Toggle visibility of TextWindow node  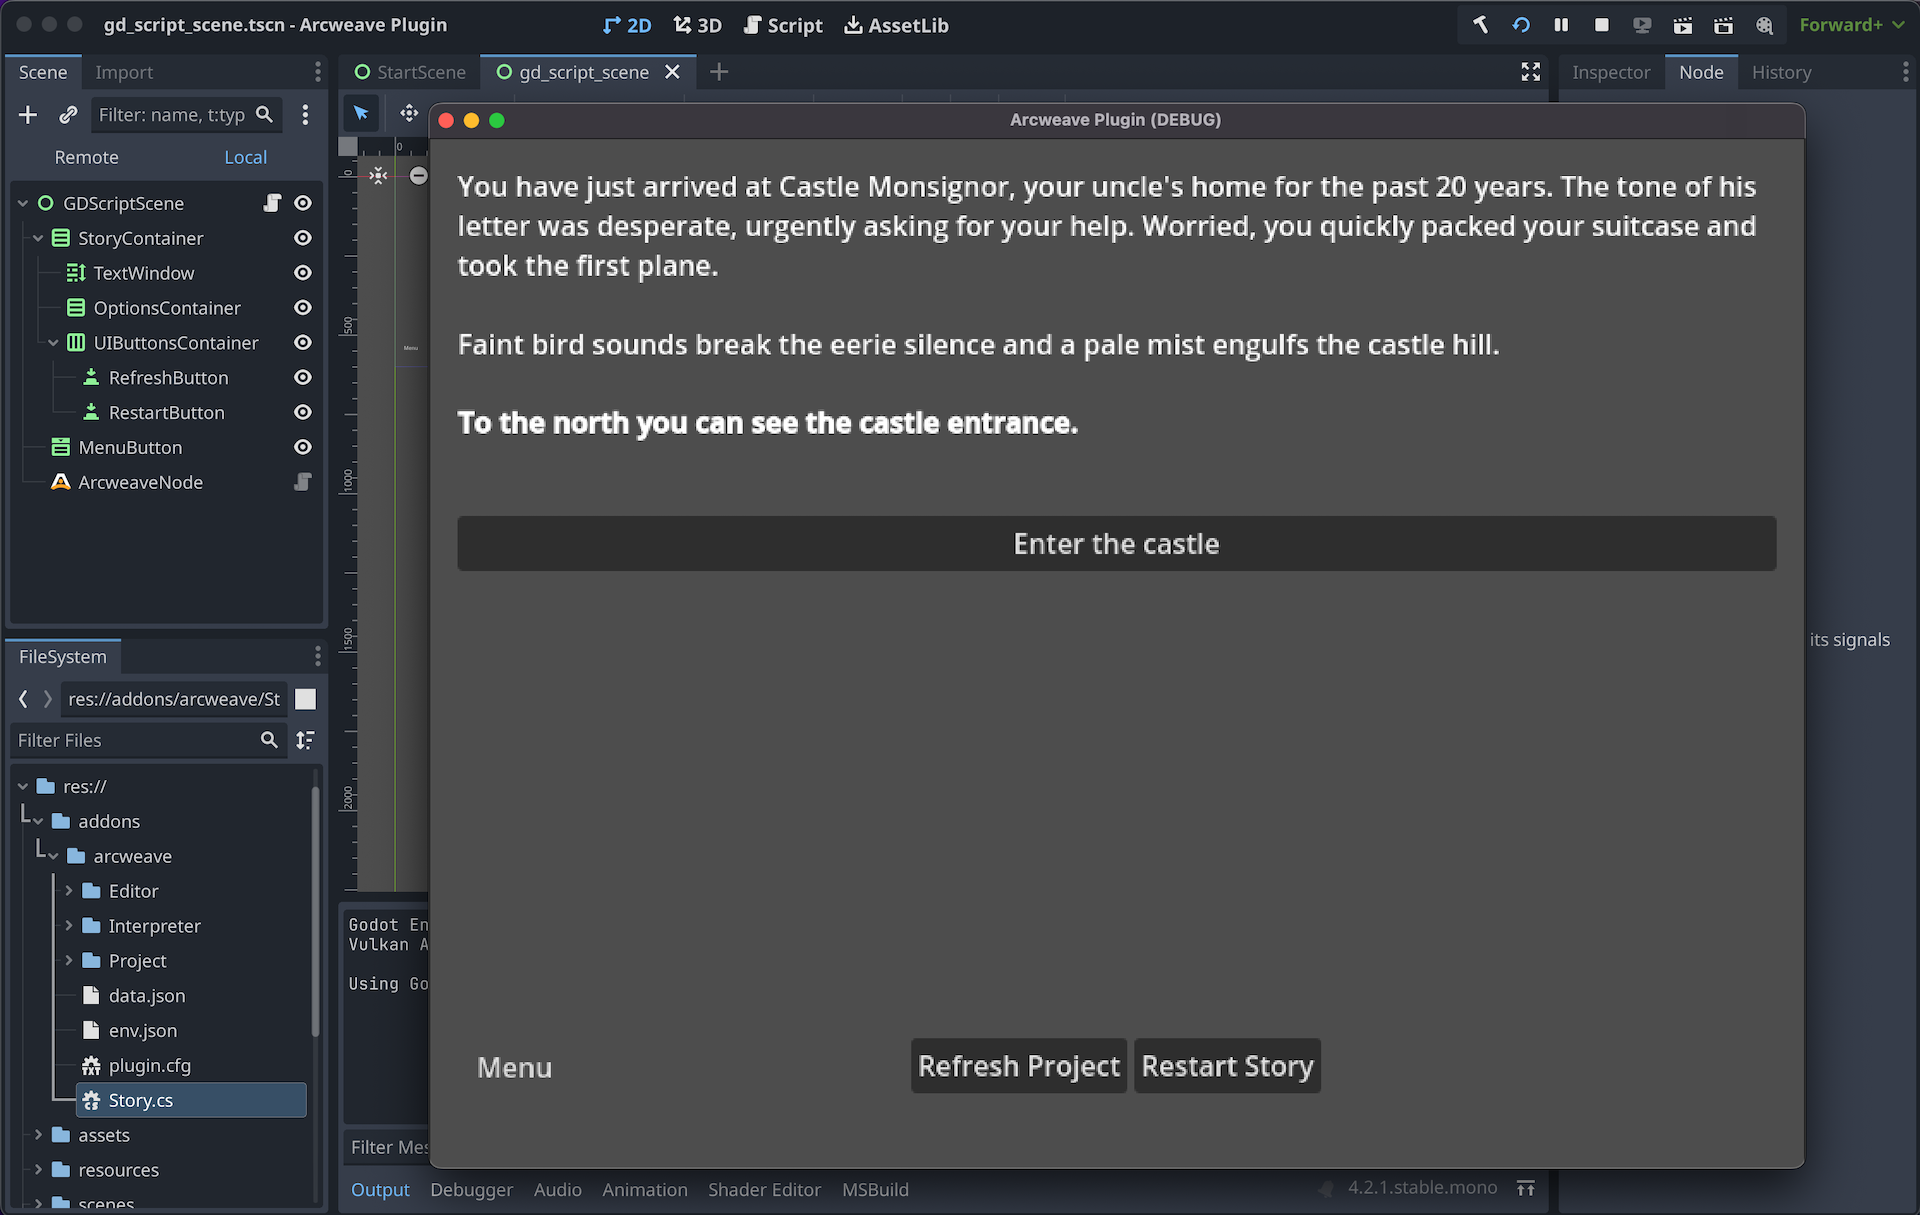tap(303, 272)
